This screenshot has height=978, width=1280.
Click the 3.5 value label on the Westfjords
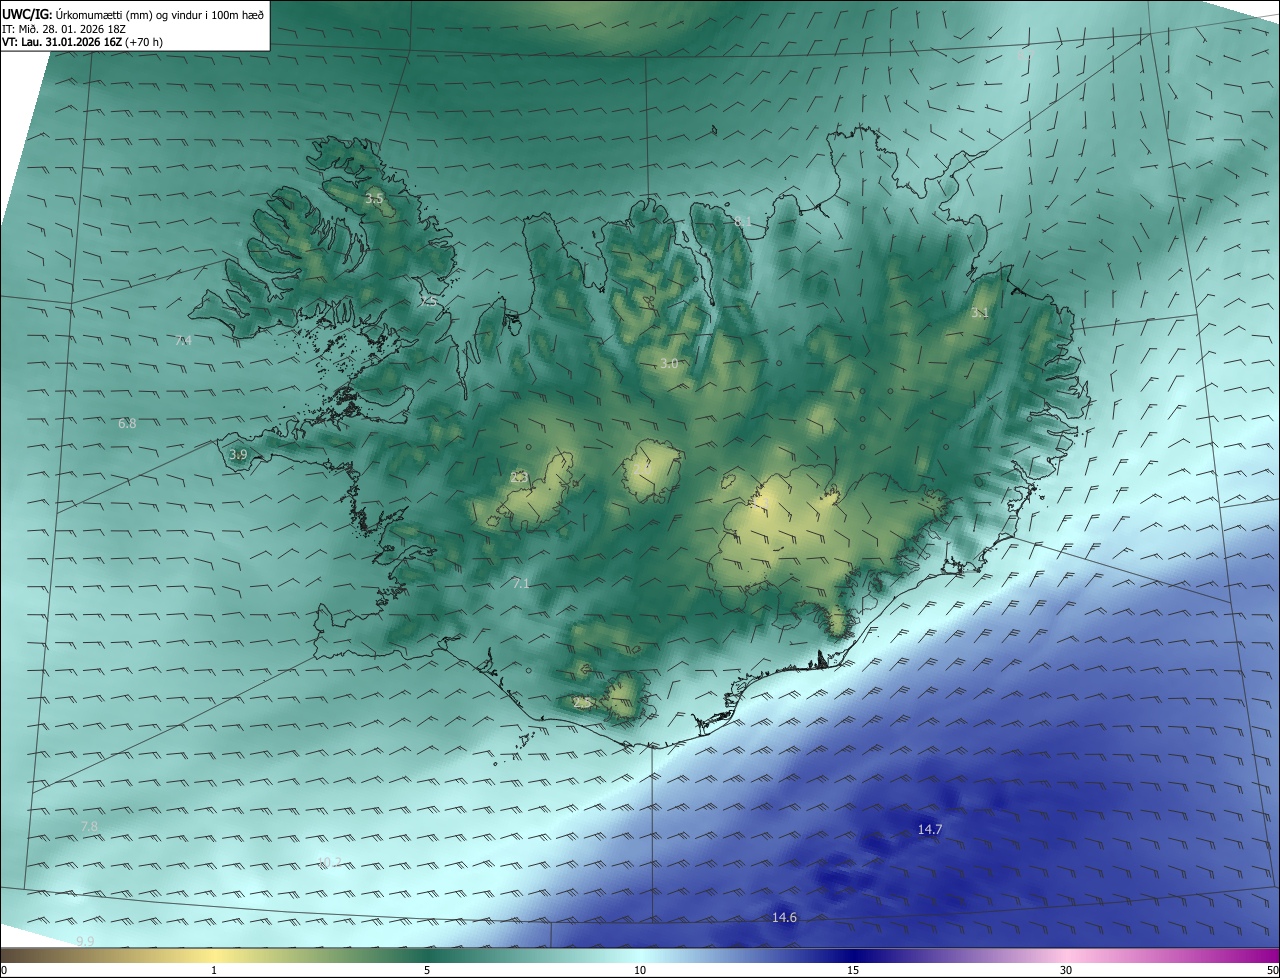(x=374, y=199)
